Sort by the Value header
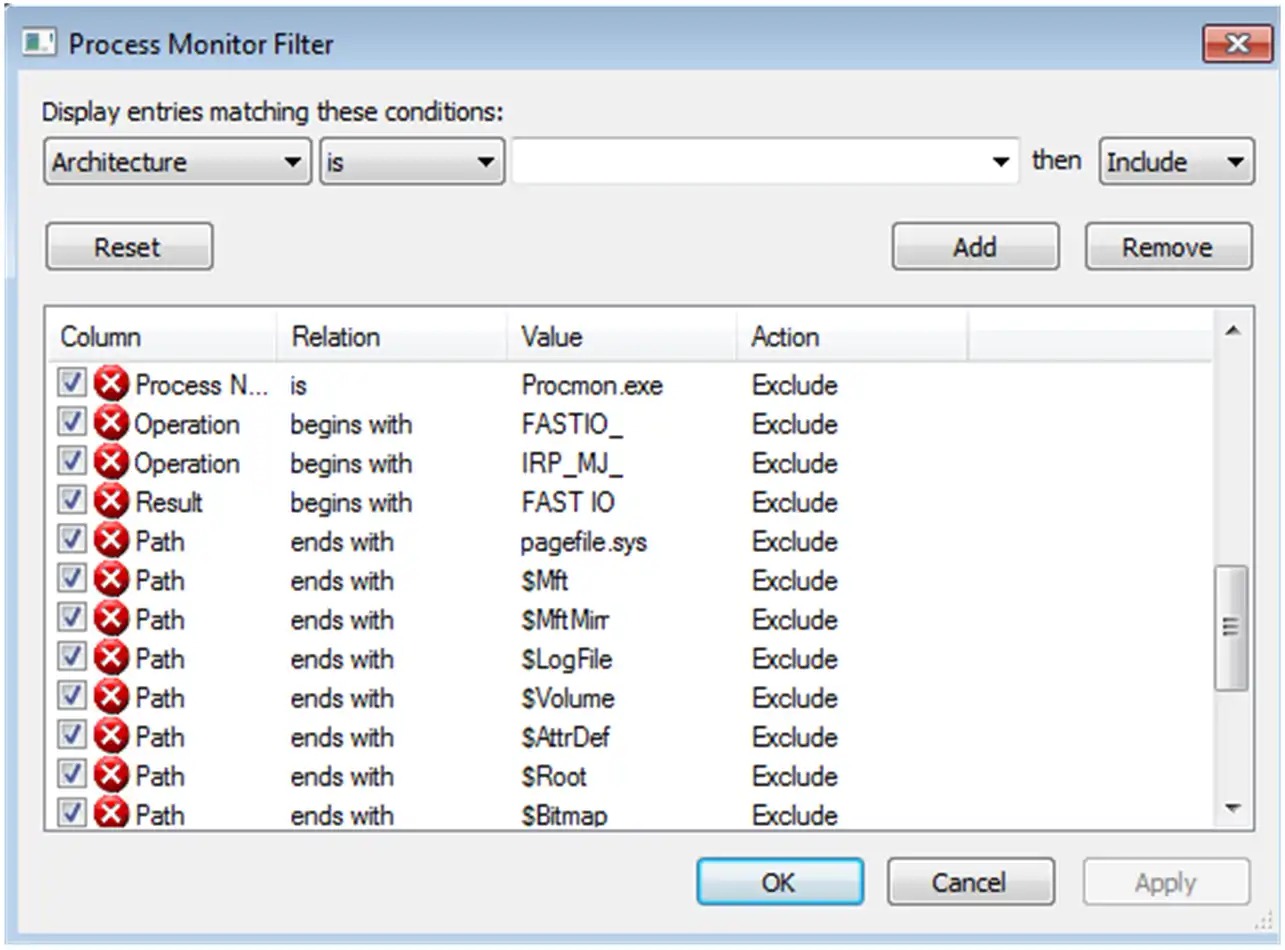 point(621,337)
